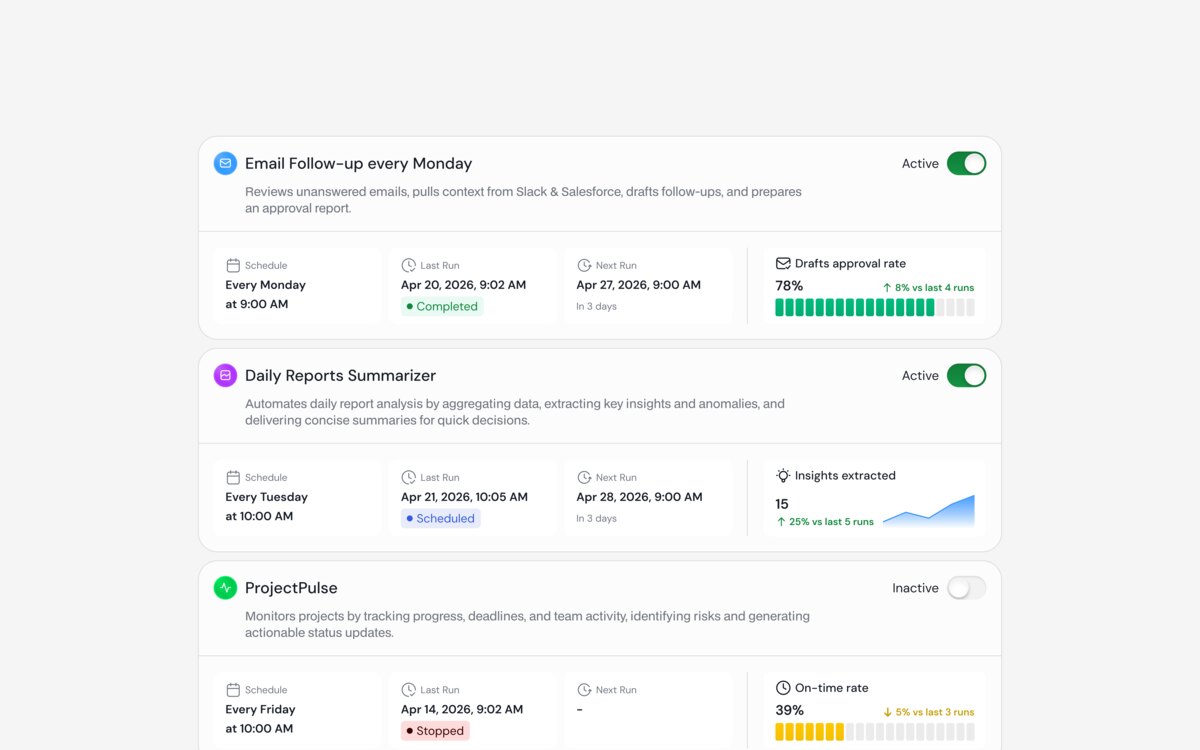This screenshot has height=750, width=1200.
Task: Click the green Drafts approval rate progress bar
Action: pyautogui.click(x=875, y=307)
